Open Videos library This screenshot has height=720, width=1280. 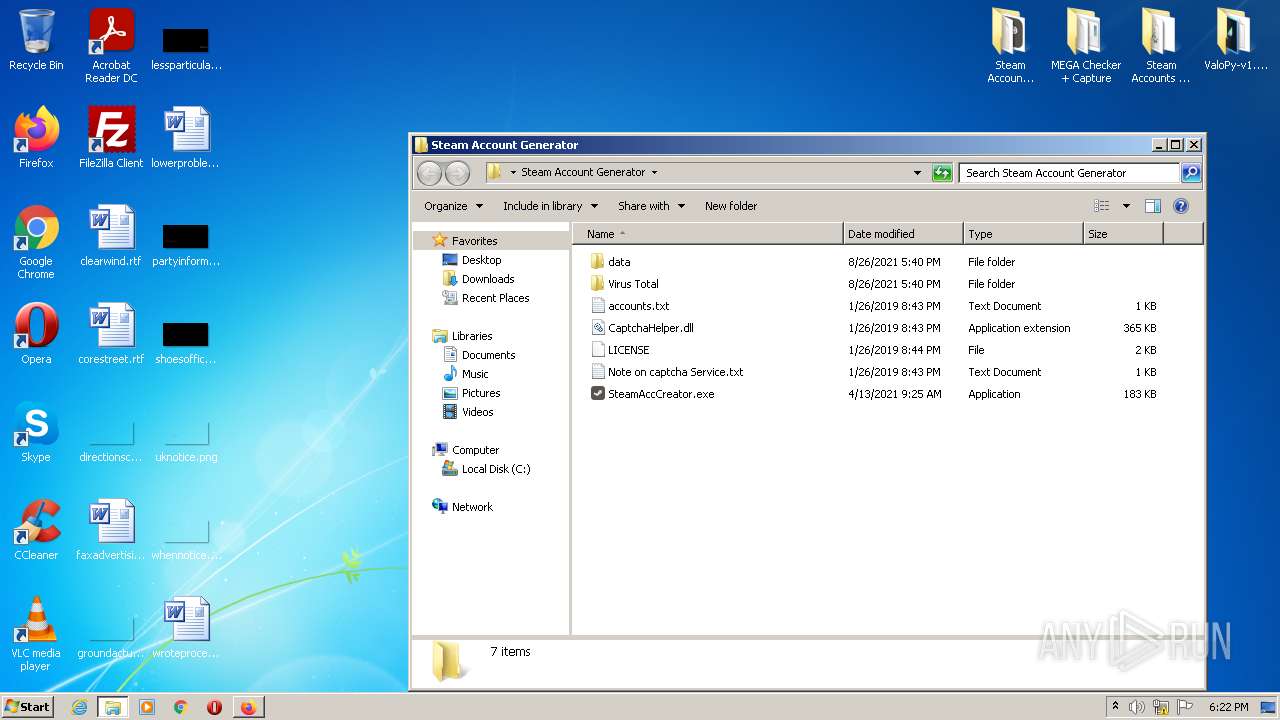coord(477,412)
